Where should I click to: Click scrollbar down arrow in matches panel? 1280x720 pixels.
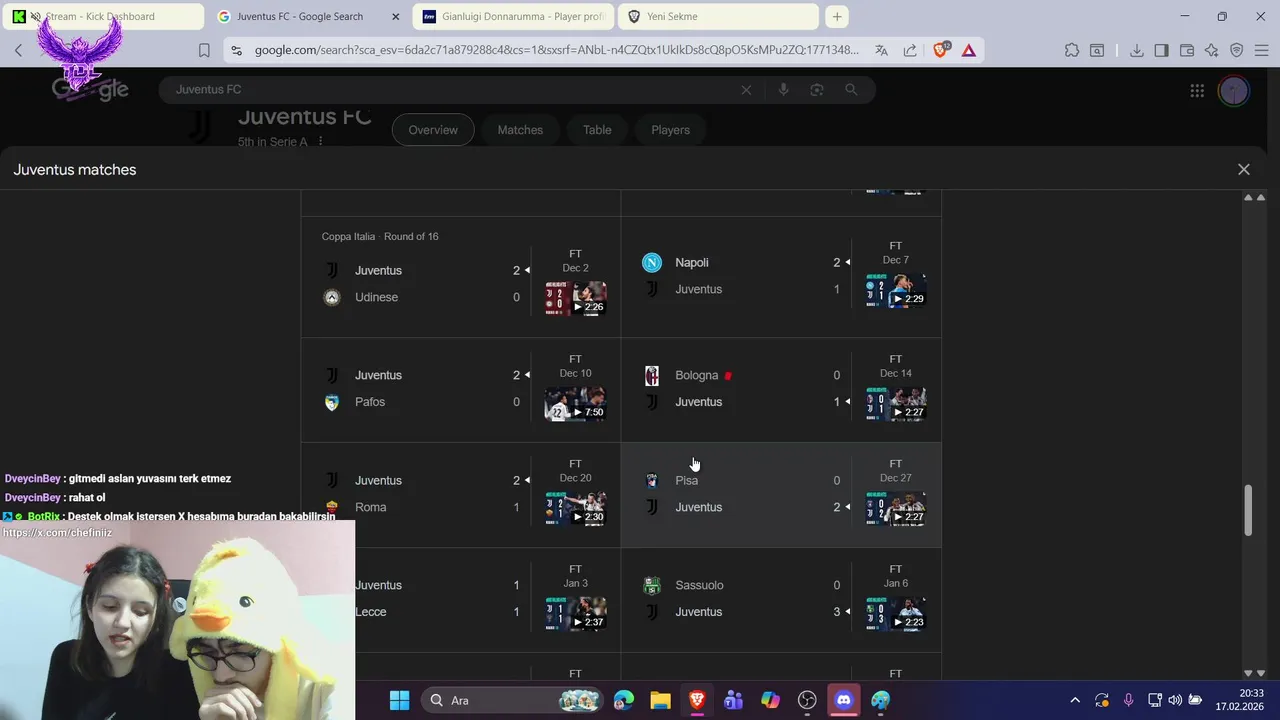tap(1248, 673)
